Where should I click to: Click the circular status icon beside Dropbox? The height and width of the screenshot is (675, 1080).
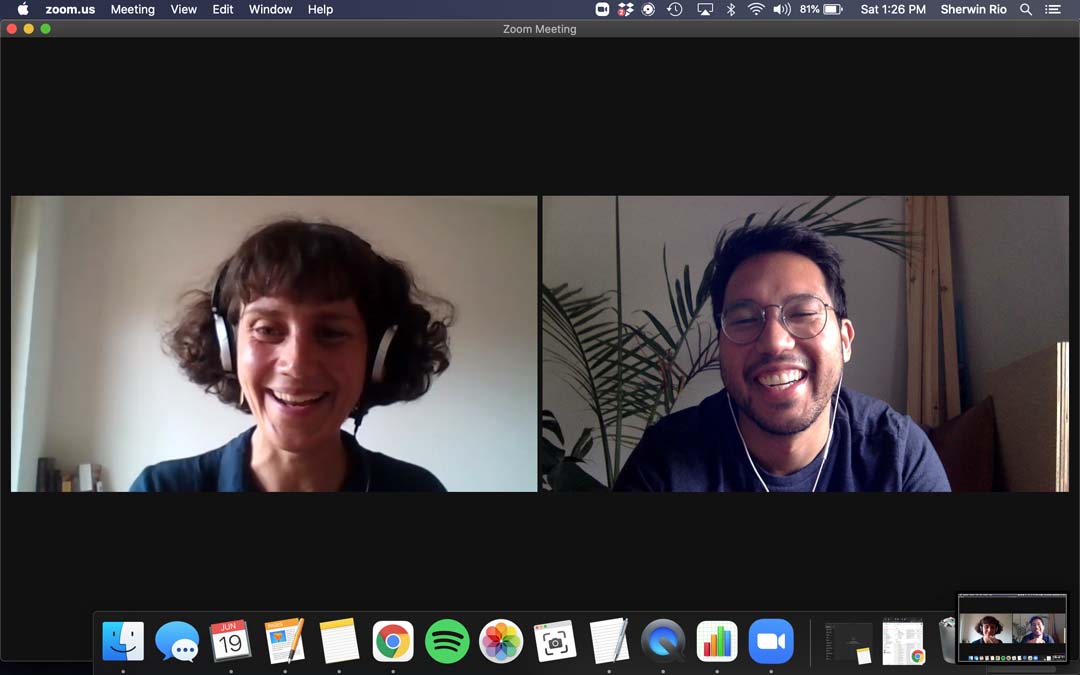click(648, 9)
